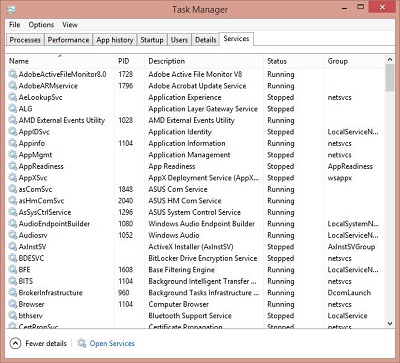Switch to the Performance tab
This screenshot has height=363, width=400.
click(x=68, y=40)
